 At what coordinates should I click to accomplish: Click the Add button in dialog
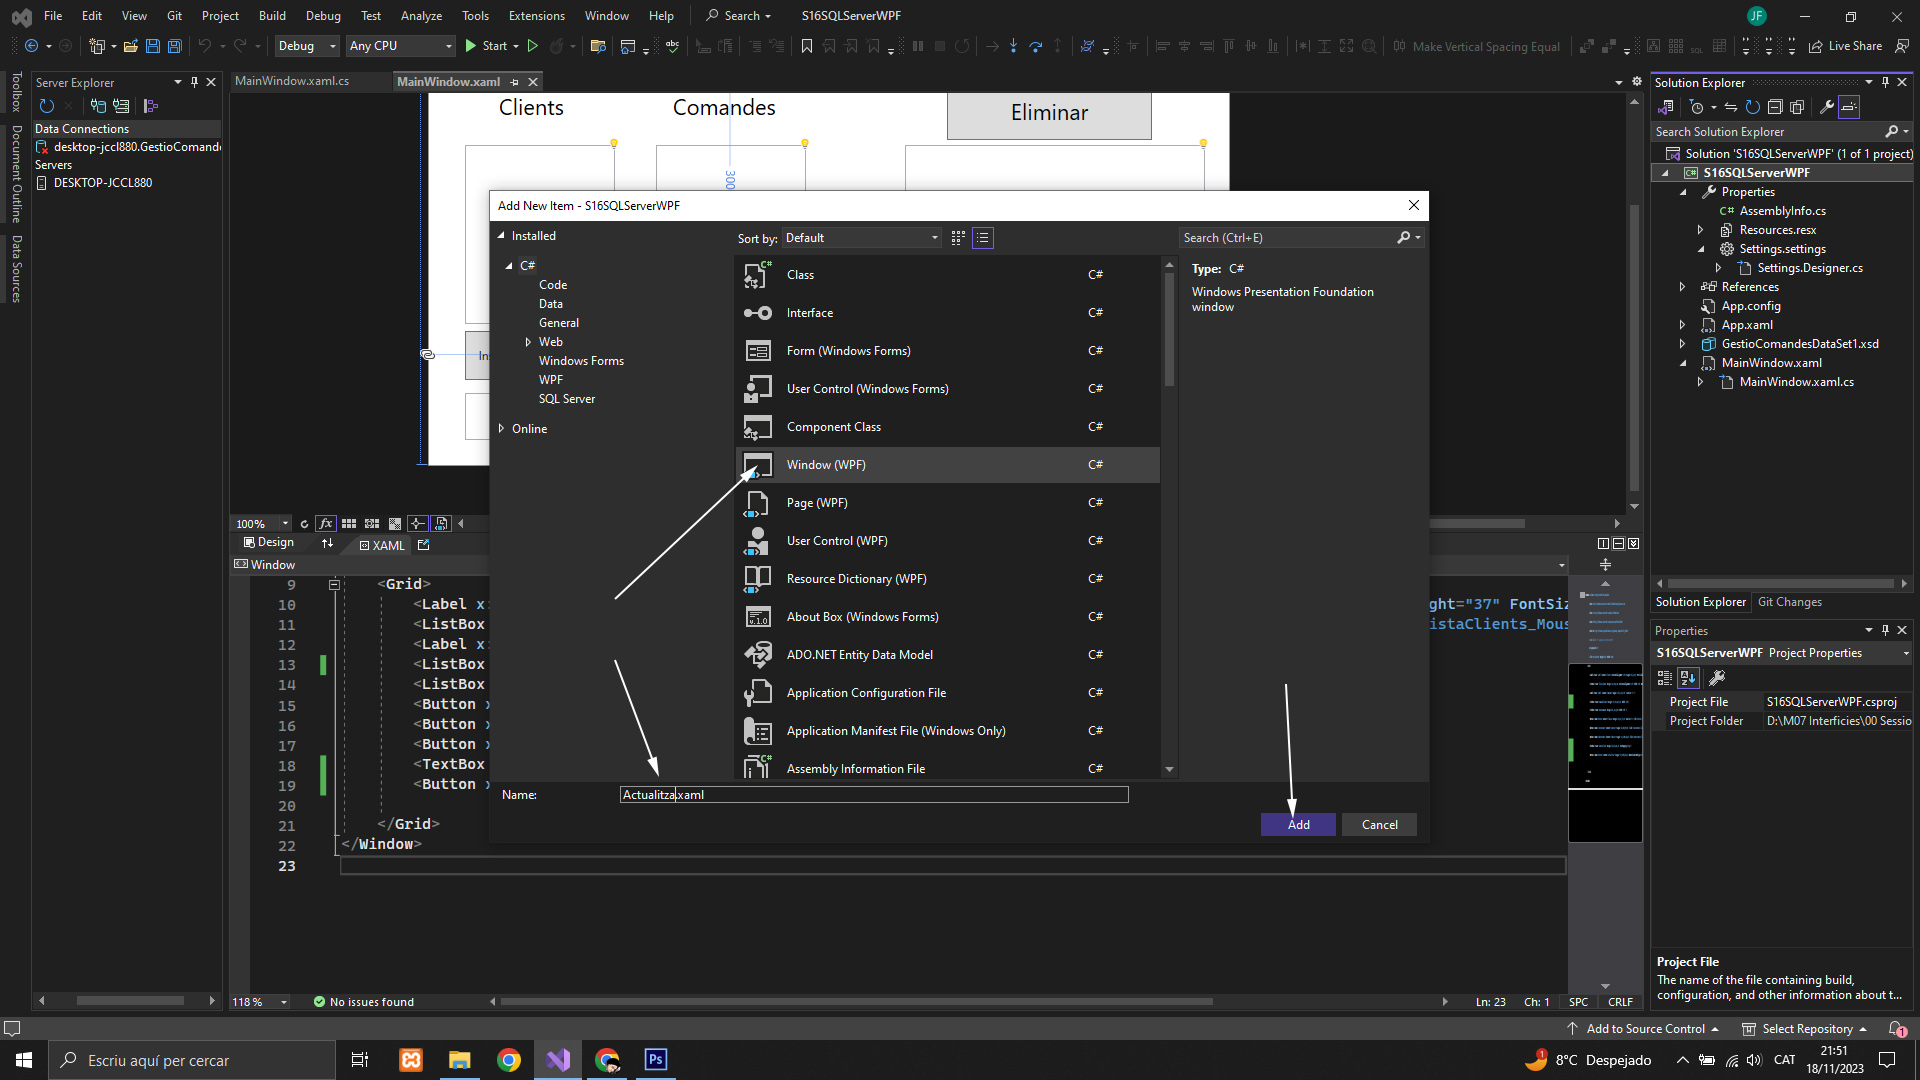tap(1298, 825)
